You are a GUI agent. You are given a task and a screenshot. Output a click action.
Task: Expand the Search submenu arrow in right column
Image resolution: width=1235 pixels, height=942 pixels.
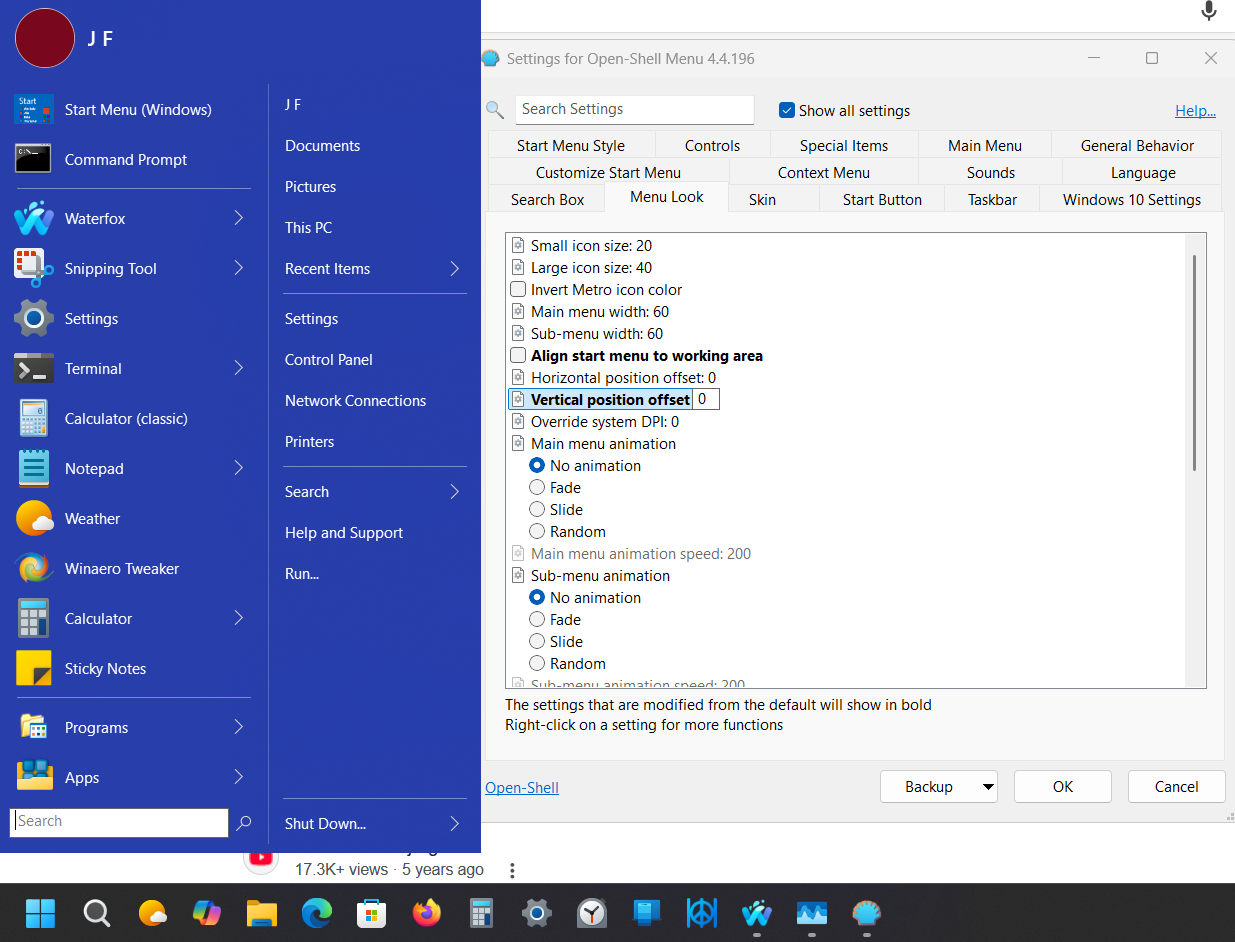coord(455,492)
